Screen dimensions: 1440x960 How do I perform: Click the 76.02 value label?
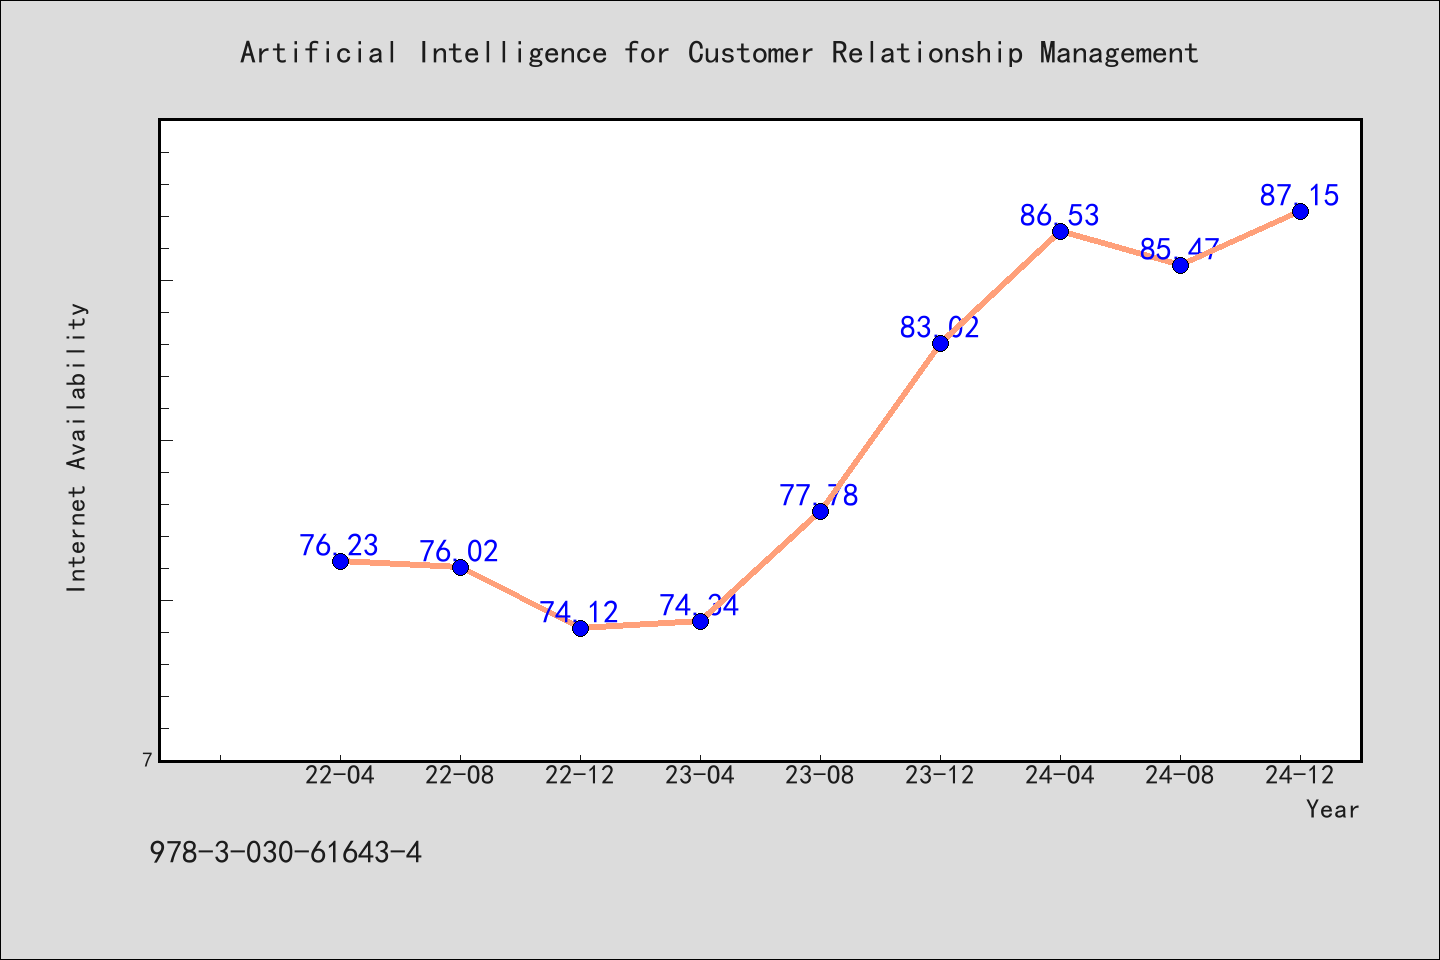[x=459, y=551]
